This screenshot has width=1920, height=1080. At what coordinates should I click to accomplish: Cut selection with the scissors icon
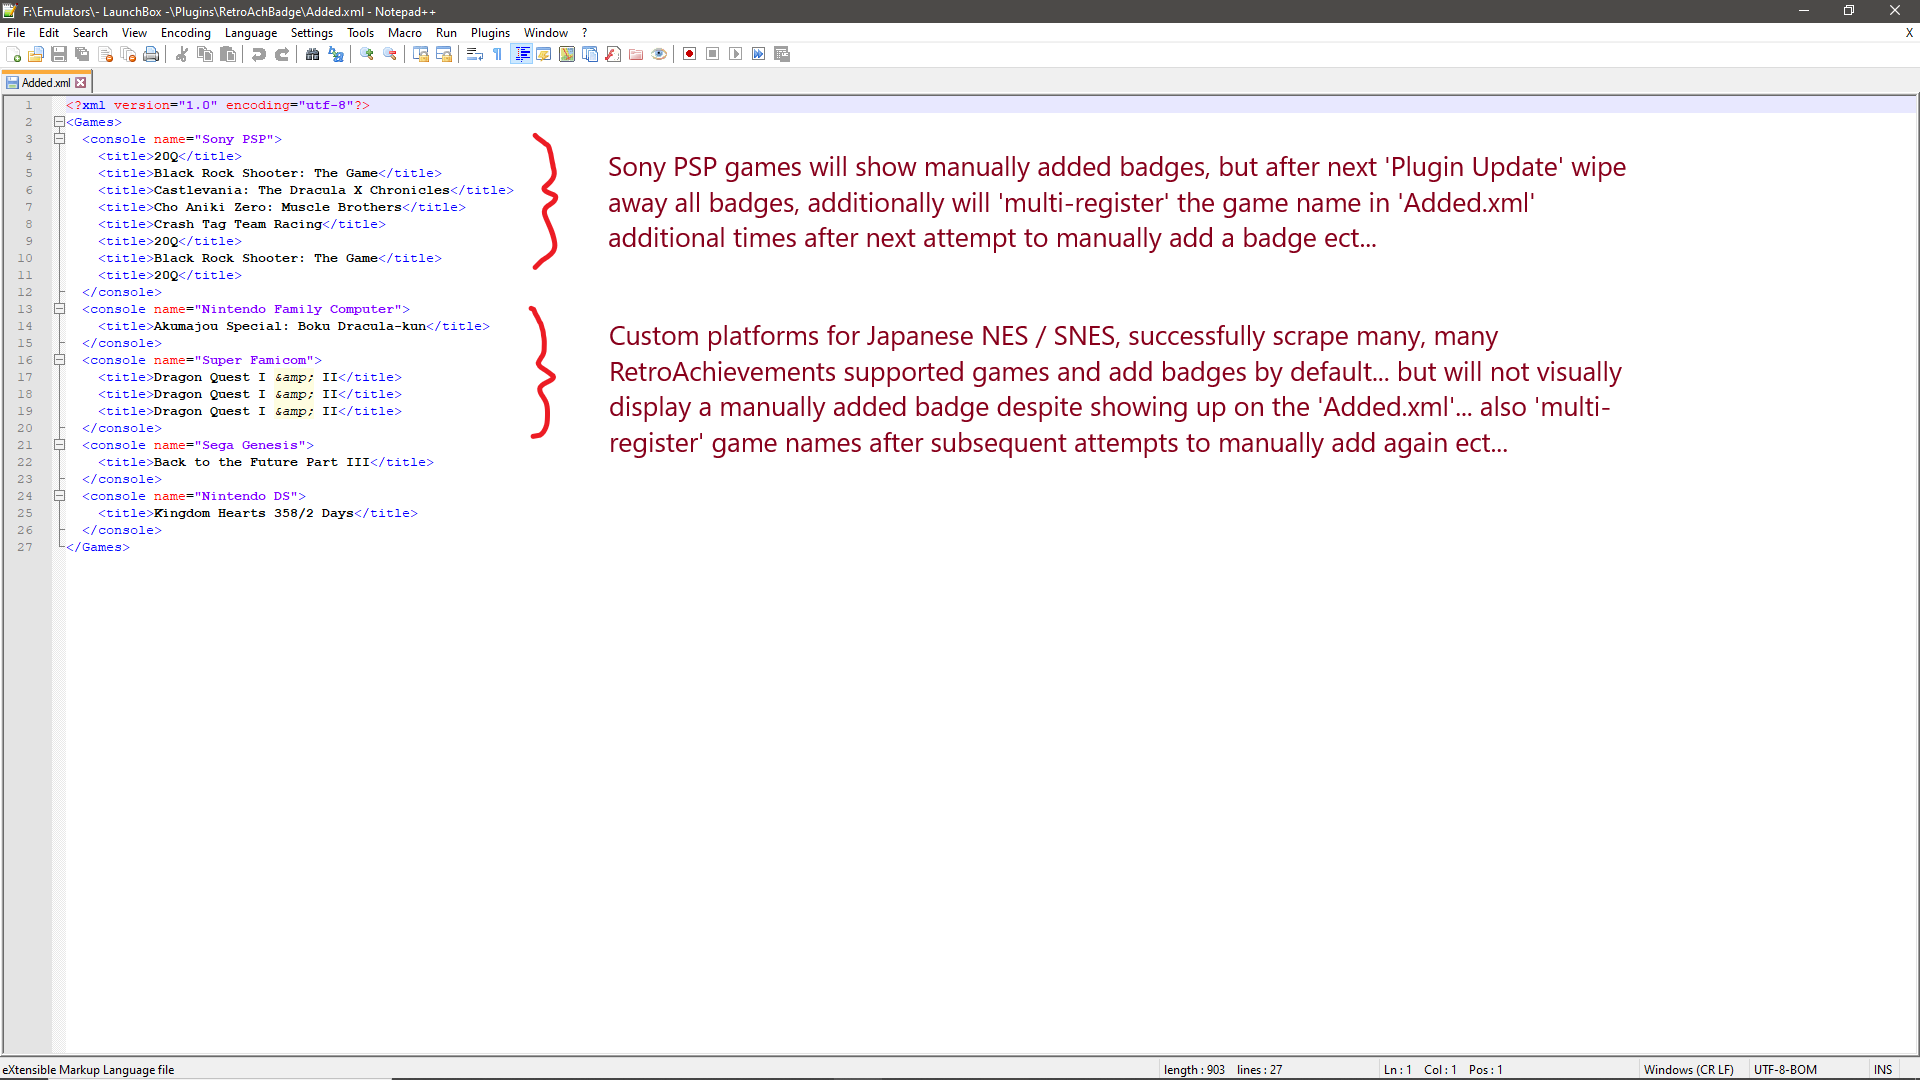click(182, 54)
